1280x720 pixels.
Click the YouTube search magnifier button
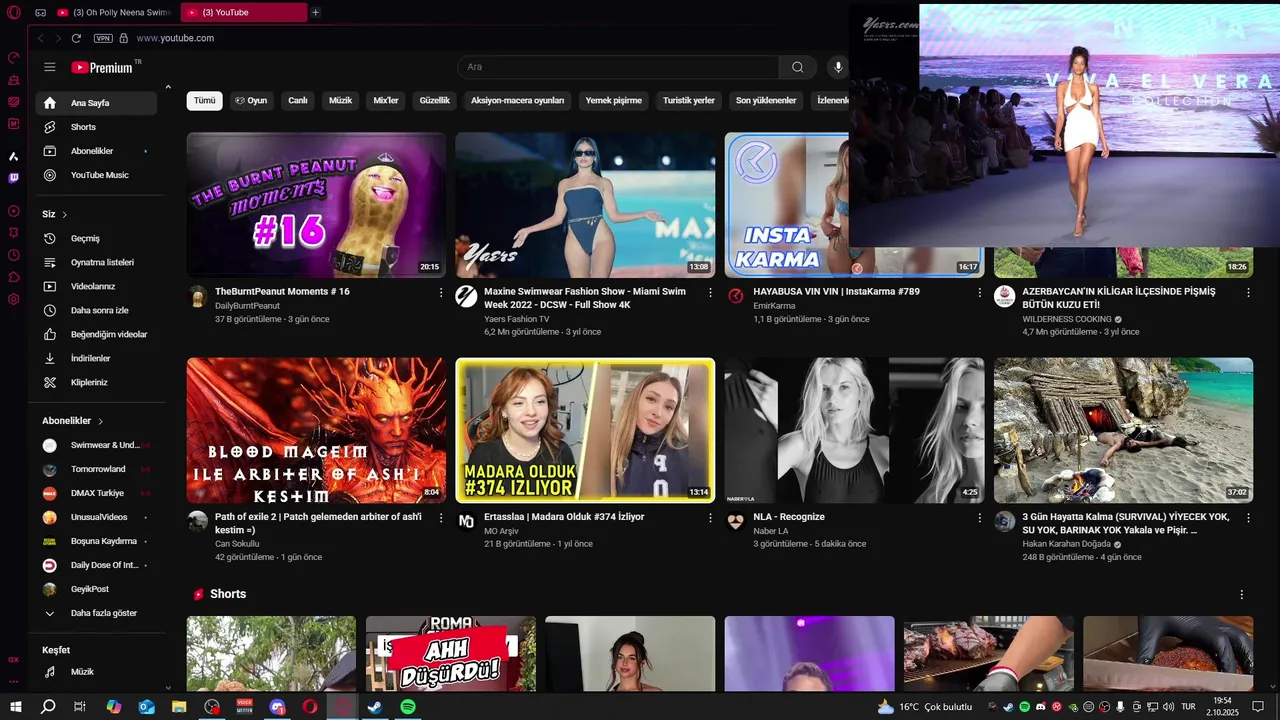(797, 67)
